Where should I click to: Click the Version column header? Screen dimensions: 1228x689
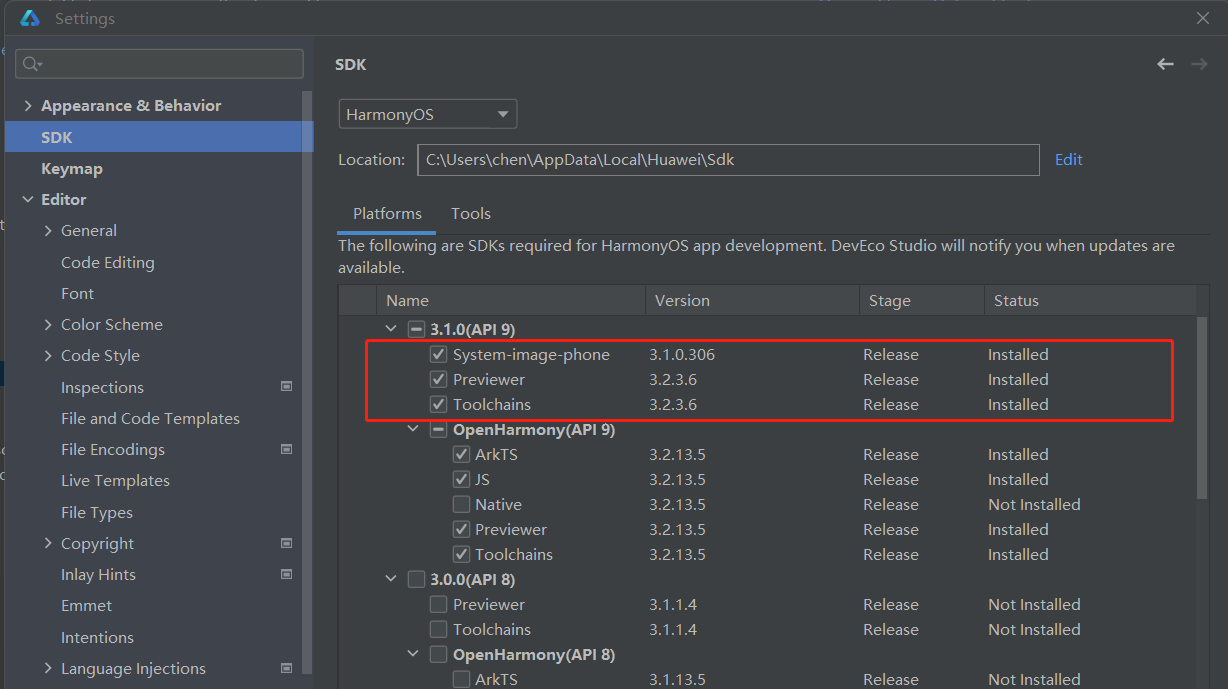(x=753, y=300)
